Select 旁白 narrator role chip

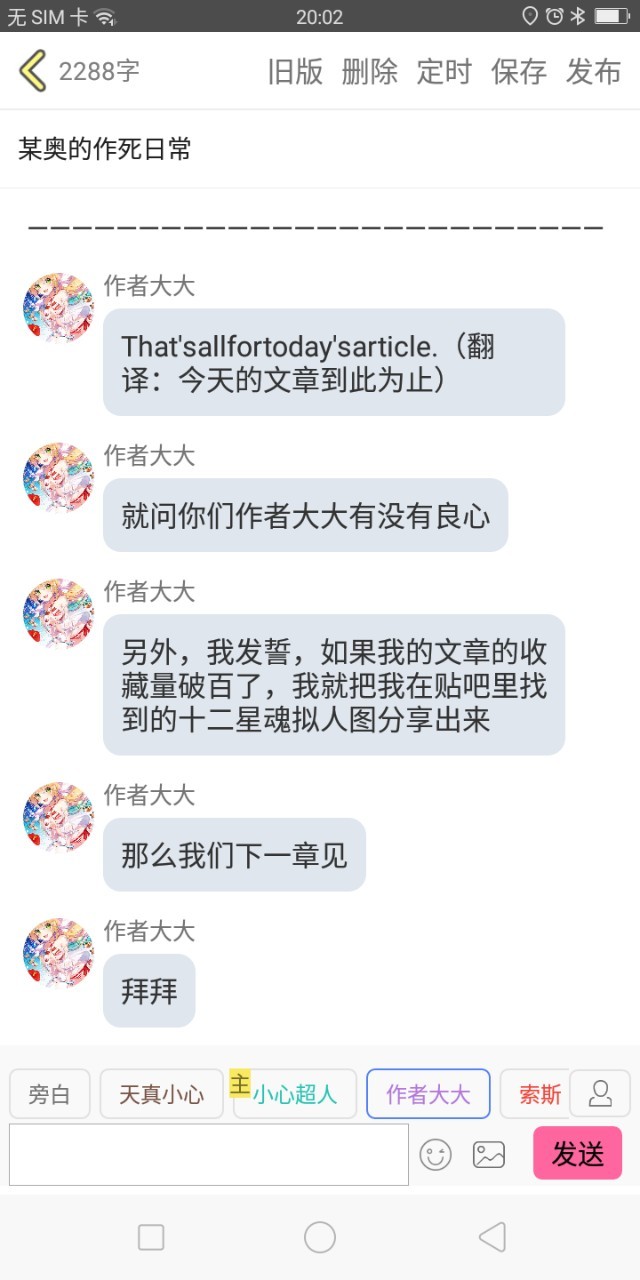click(50, 1094)
